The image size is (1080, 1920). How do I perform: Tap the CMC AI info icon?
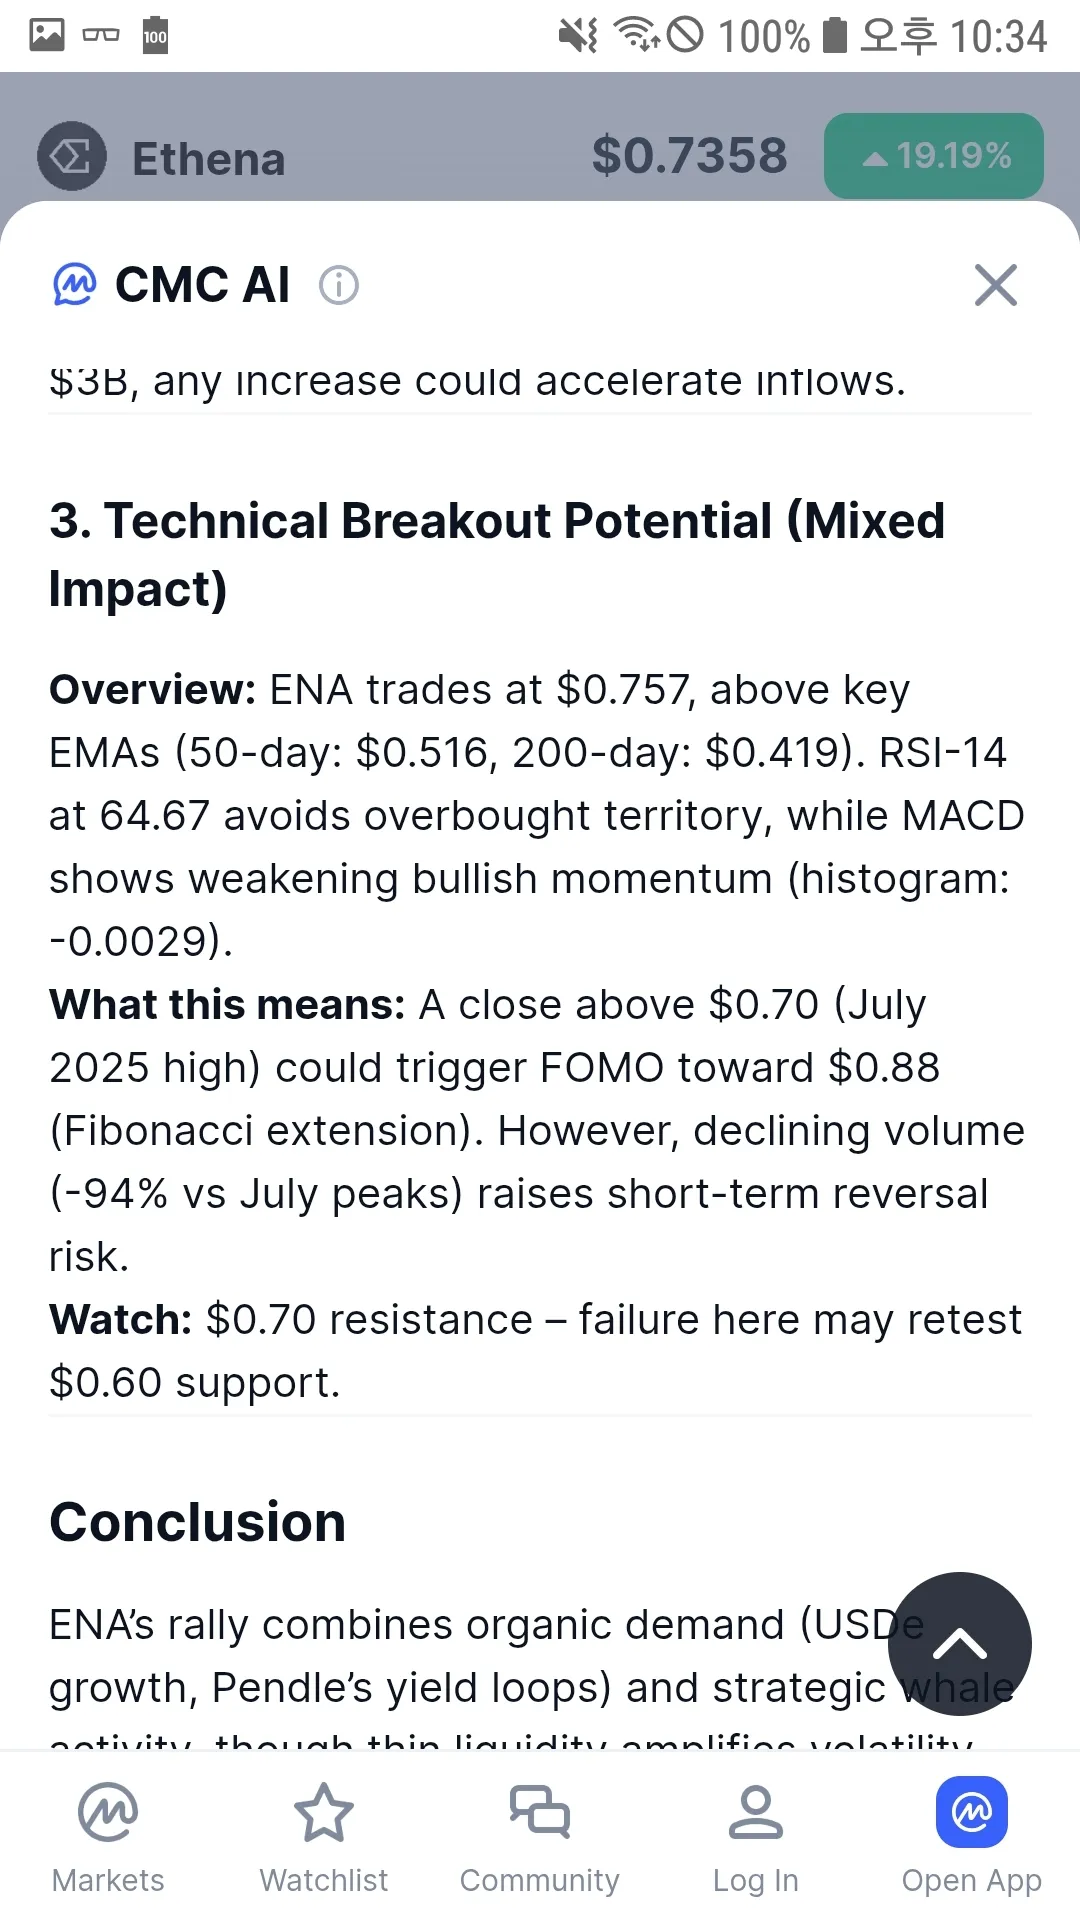pos(338,285)
